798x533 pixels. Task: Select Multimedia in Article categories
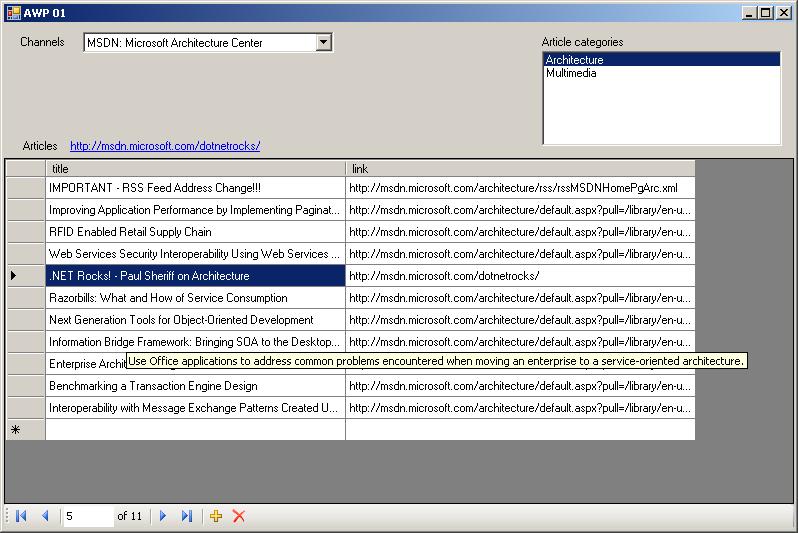(662, 73)
